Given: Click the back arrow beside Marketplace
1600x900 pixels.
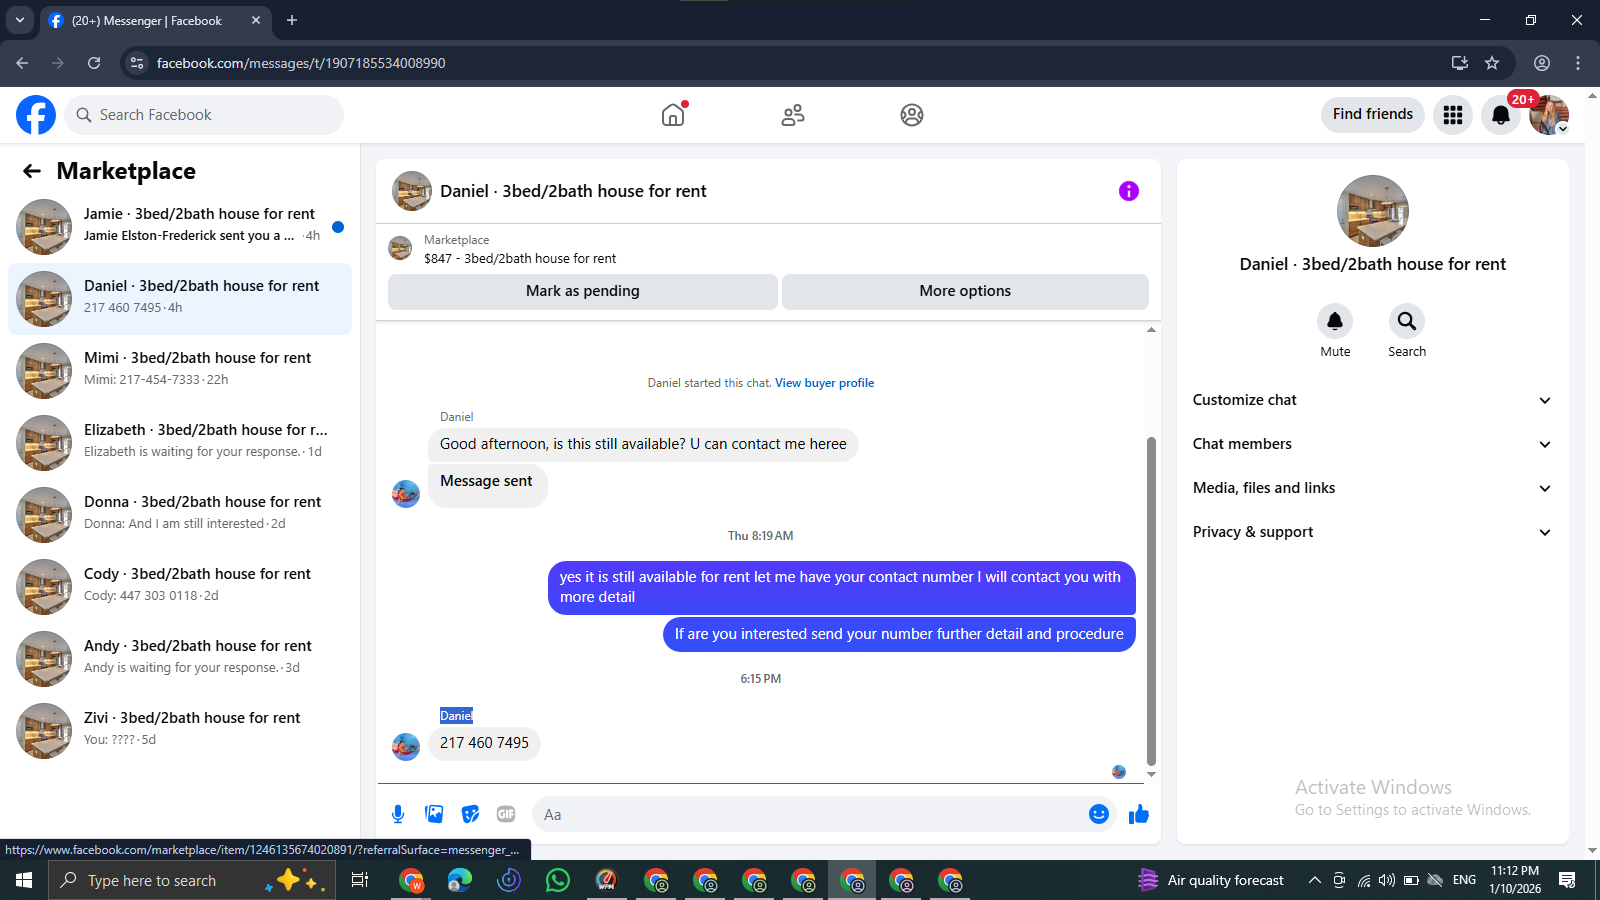Looking at the screenshot, I should 32,171.
